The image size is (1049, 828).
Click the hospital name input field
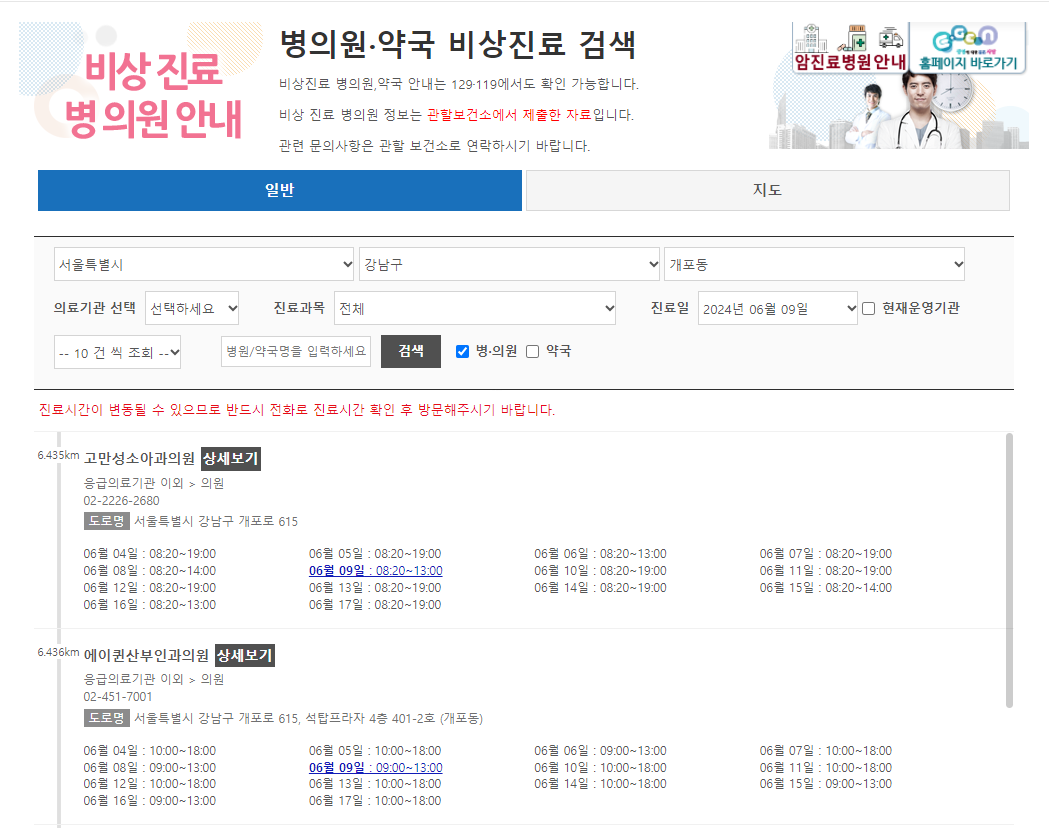point(295,351)
